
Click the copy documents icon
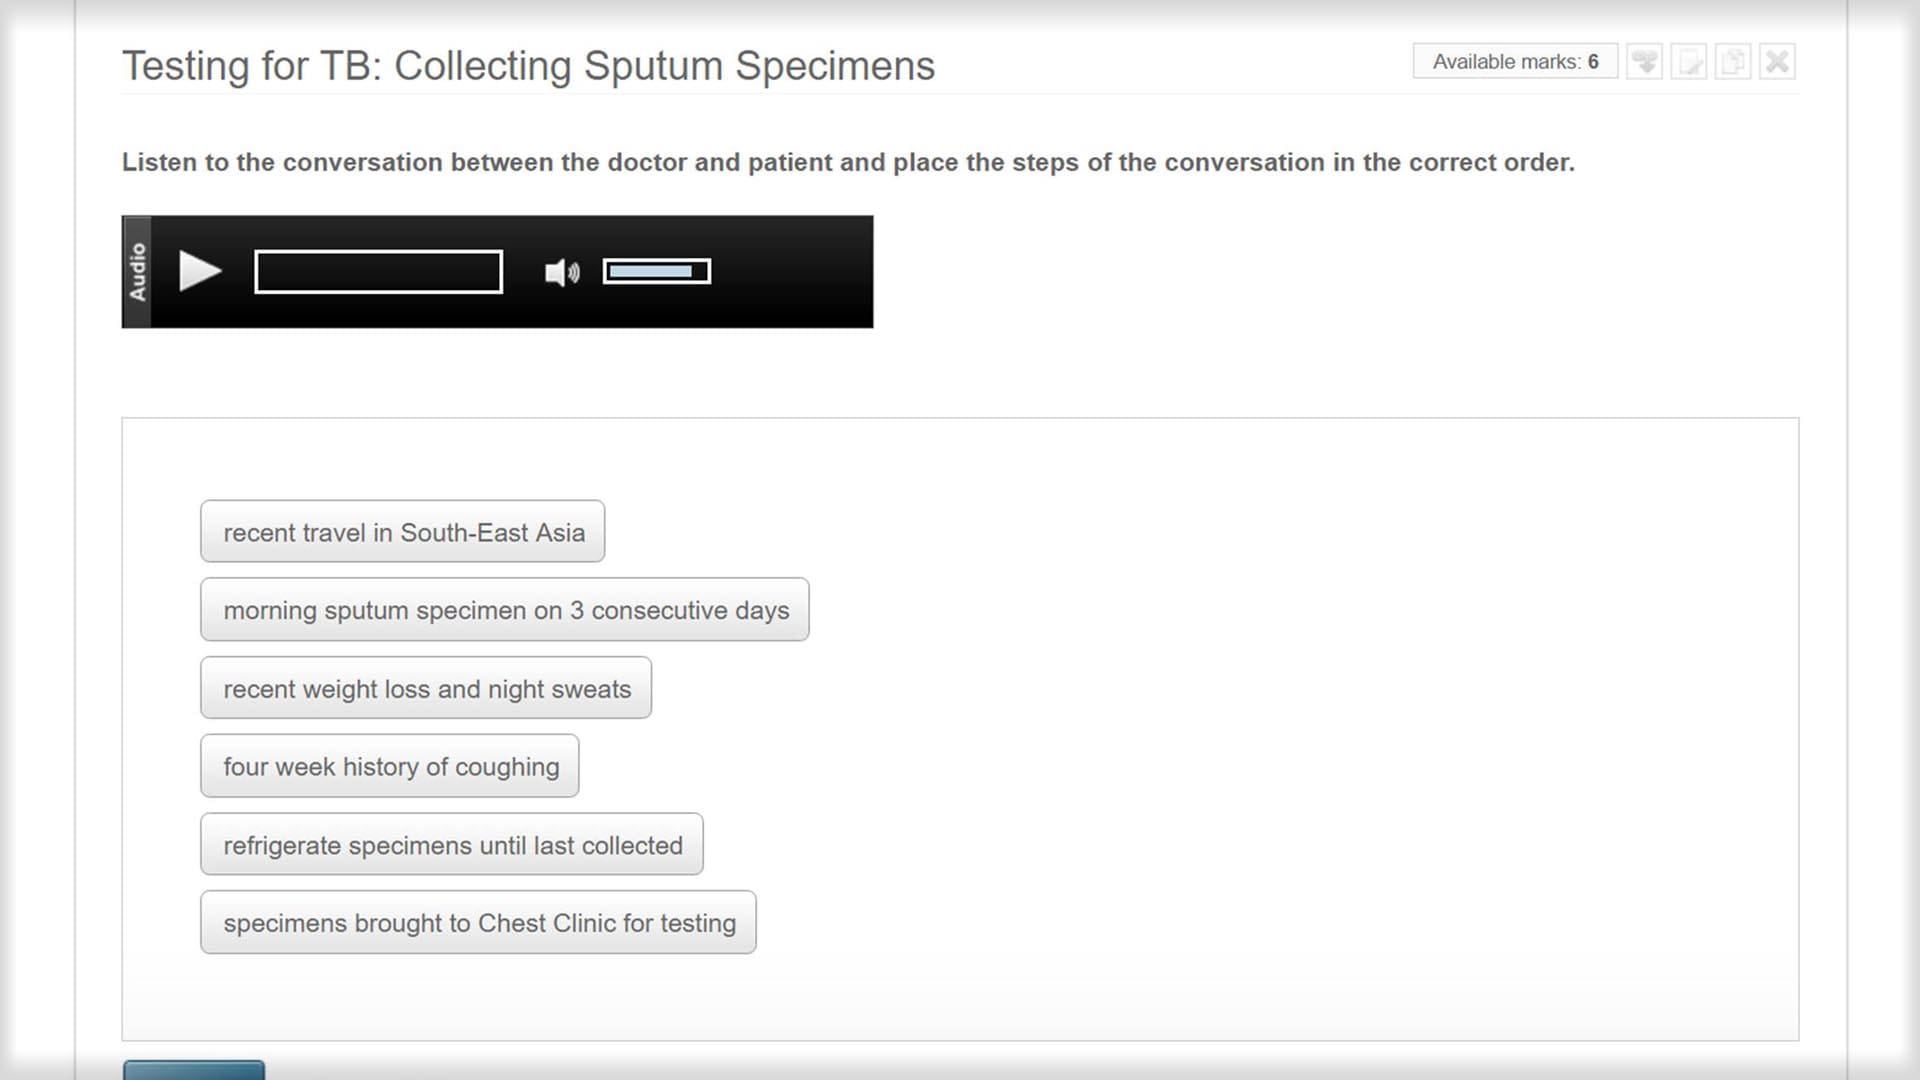coord(1733,62)
